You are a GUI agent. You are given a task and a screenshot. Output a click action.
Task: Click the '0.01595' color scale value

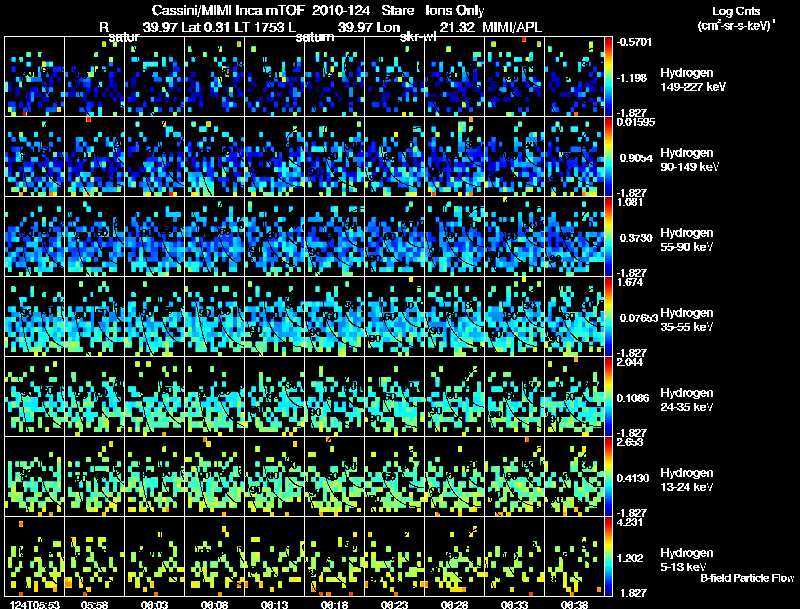[635, 122]
